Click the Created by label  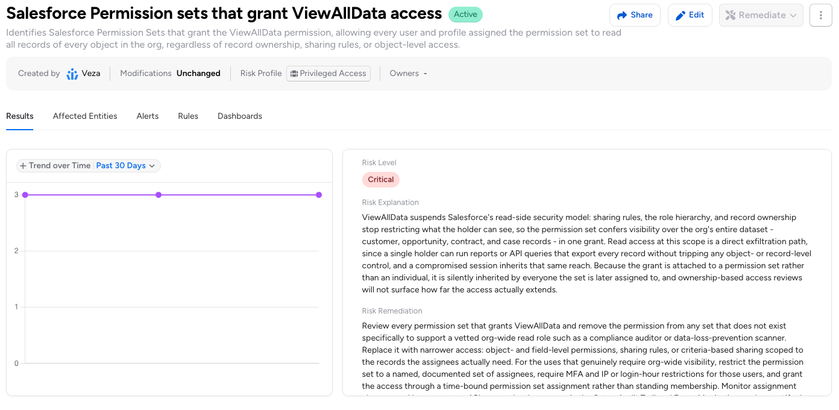[39, 74]
